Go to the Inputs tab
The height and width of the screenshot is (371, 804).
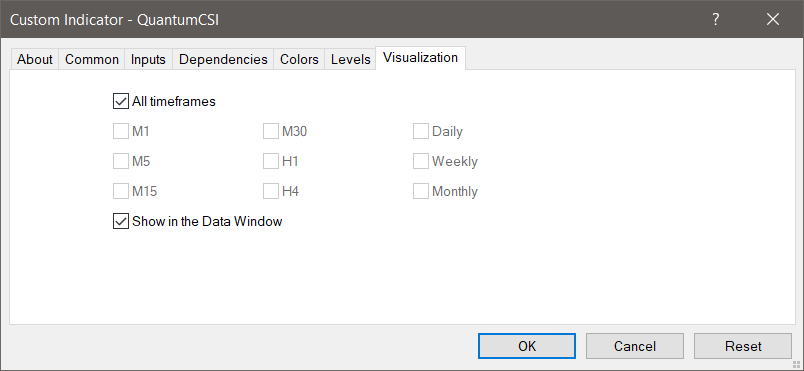pyautogui.click(x=148, y=59)
